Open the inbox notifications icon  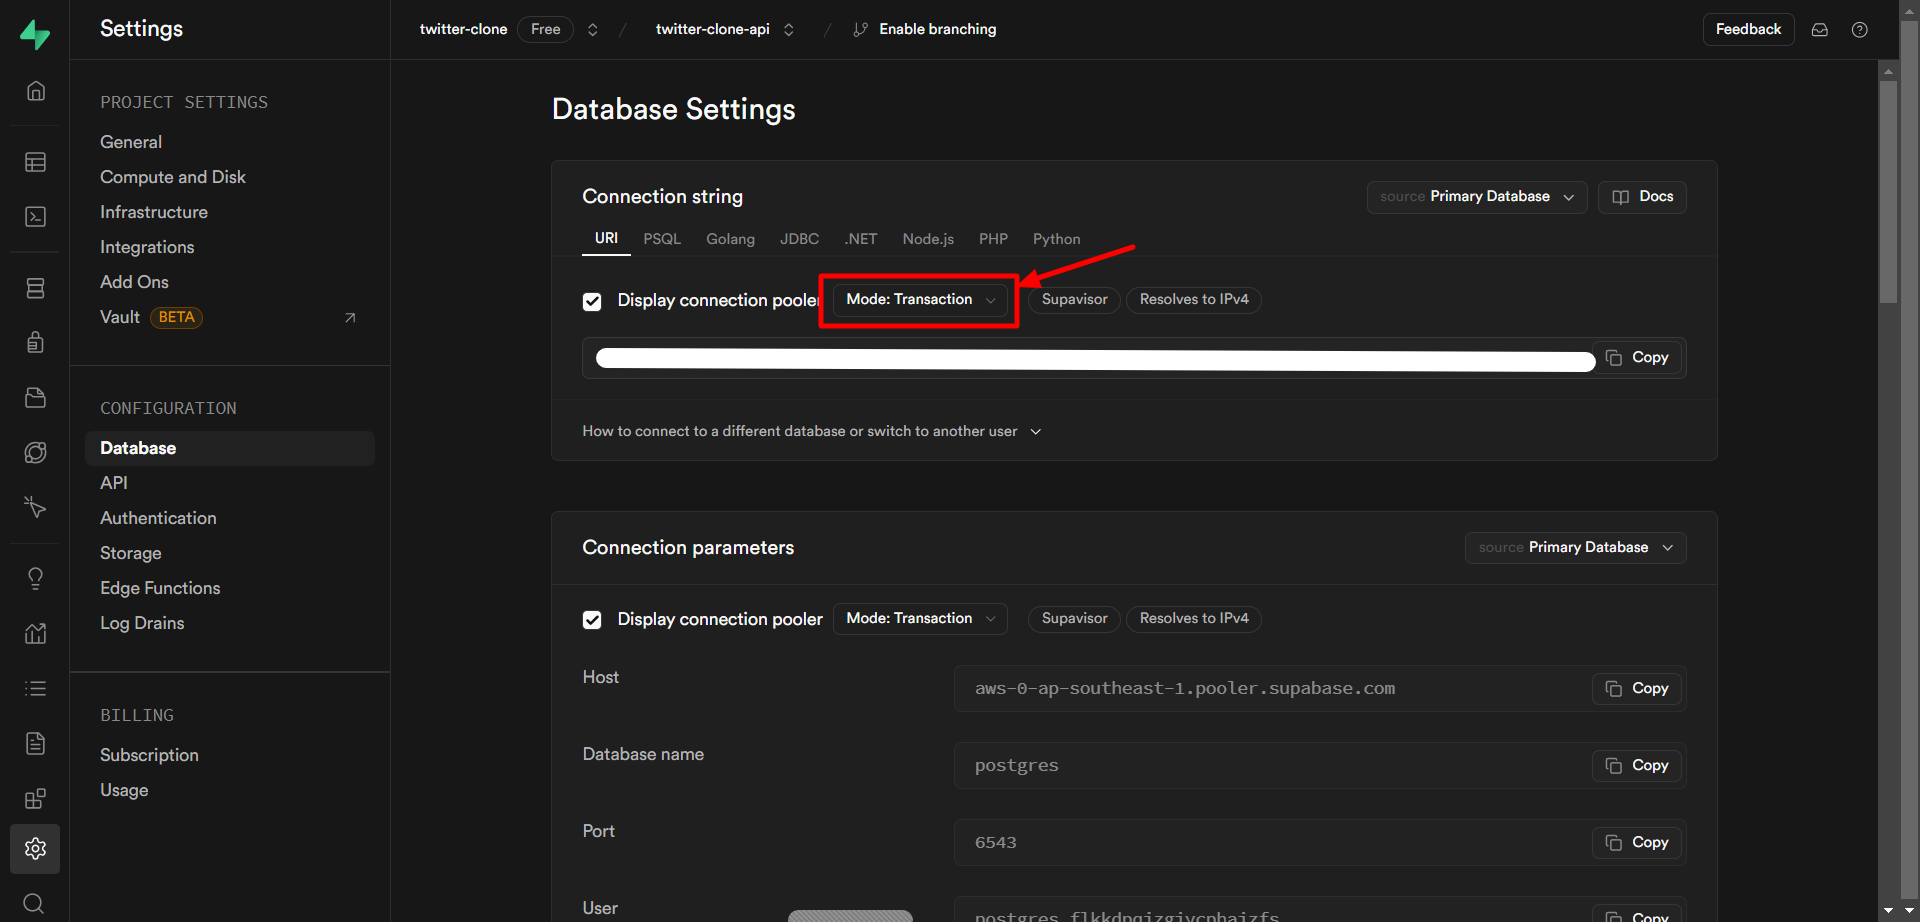1820,30
